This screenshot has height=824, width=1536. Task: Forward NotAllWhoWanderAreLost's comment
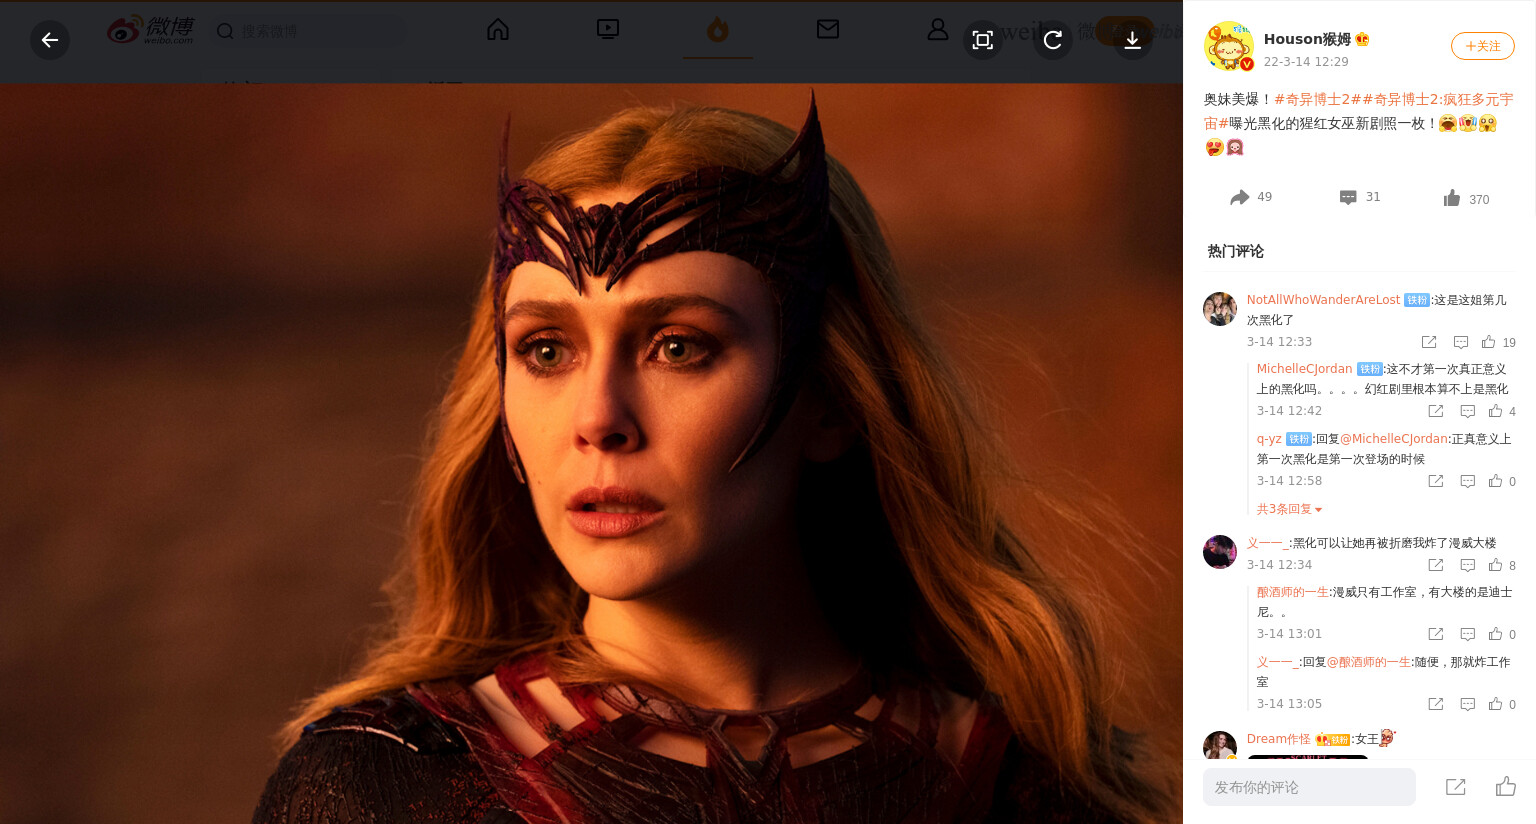tap(1429, 342)
